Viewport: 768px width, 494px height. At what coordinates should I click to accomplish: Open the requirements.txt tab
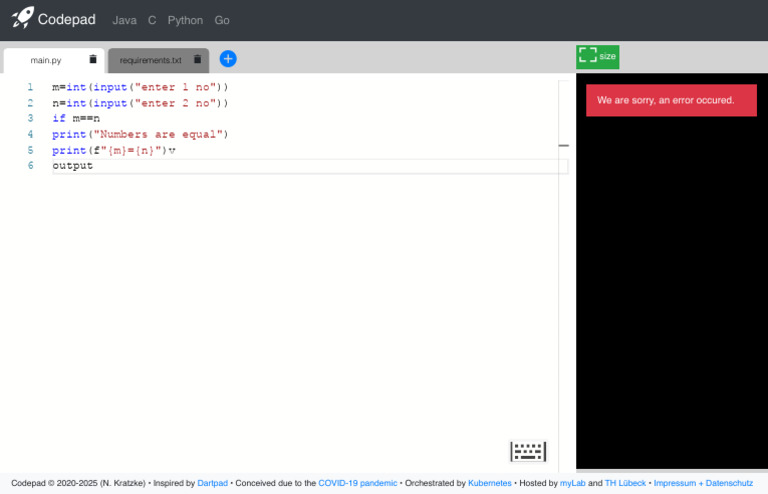tap(150, 60)
